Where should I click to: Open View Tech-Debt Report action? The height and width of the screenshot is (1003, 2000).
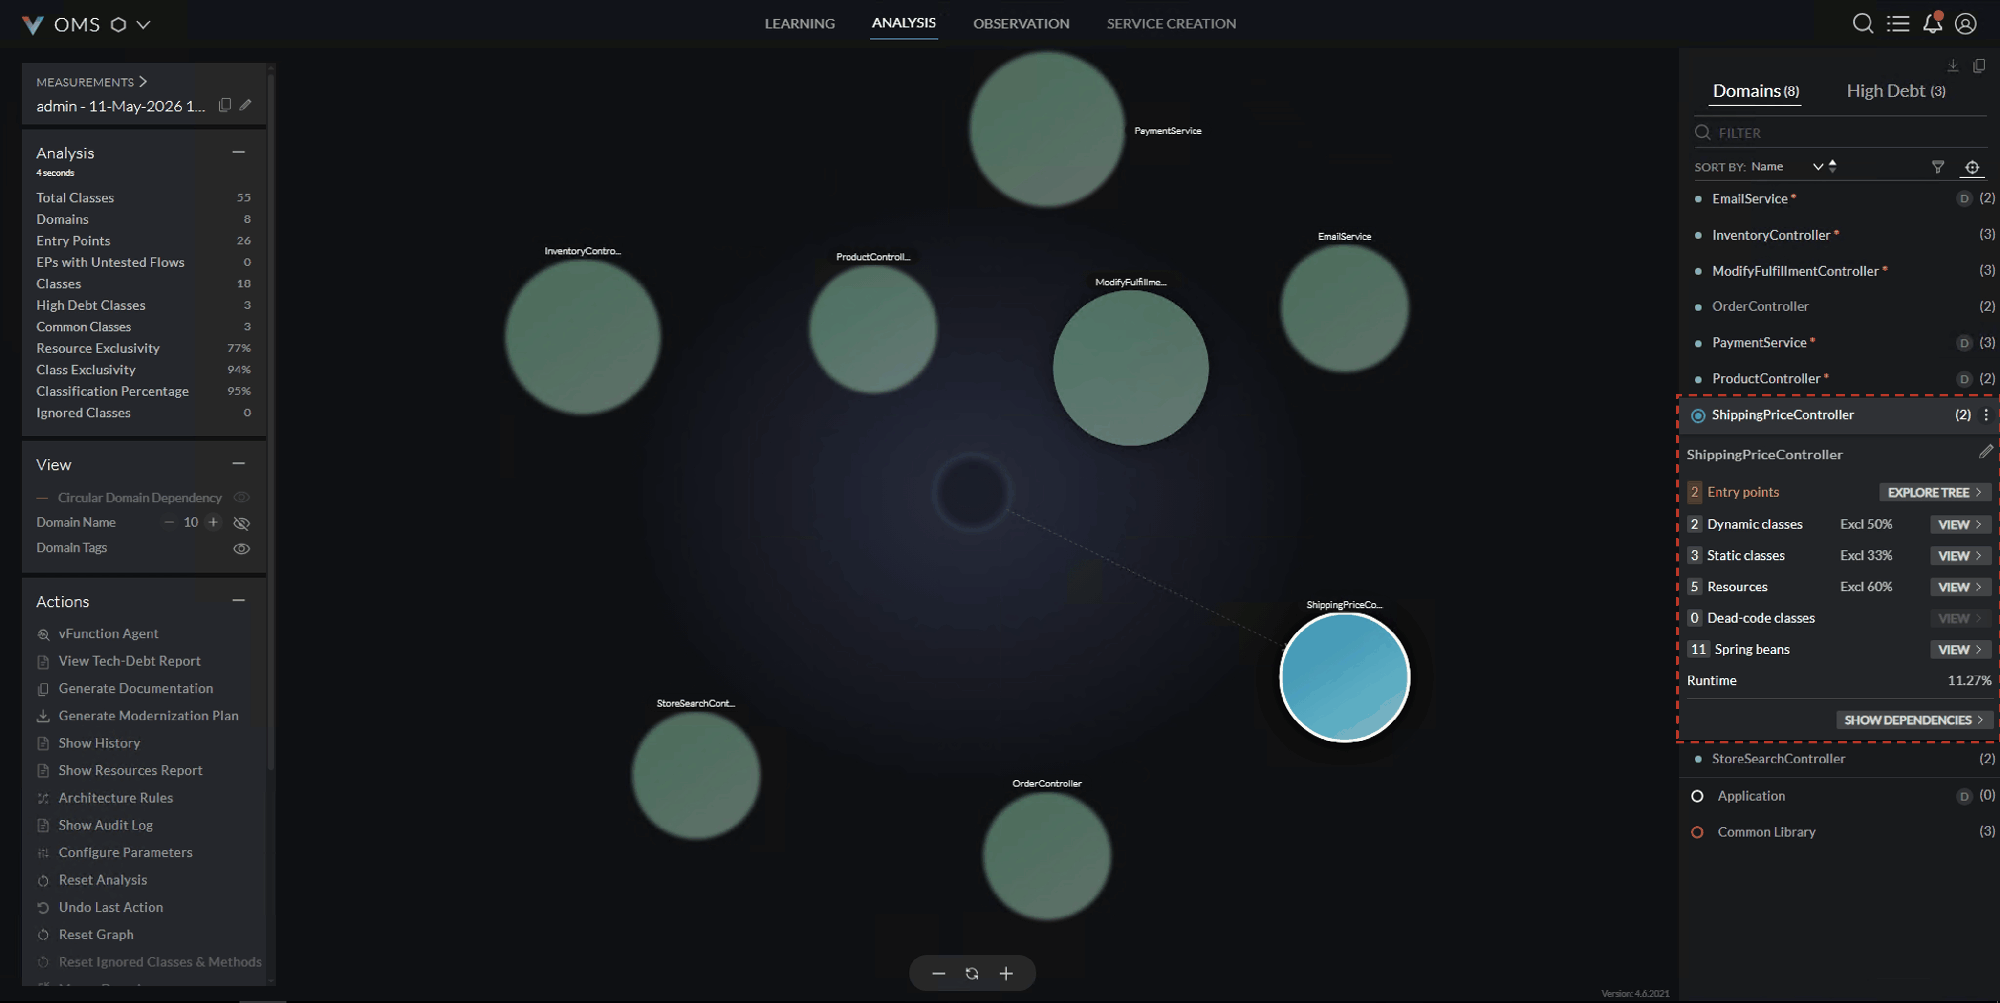[x=129, y=661]
